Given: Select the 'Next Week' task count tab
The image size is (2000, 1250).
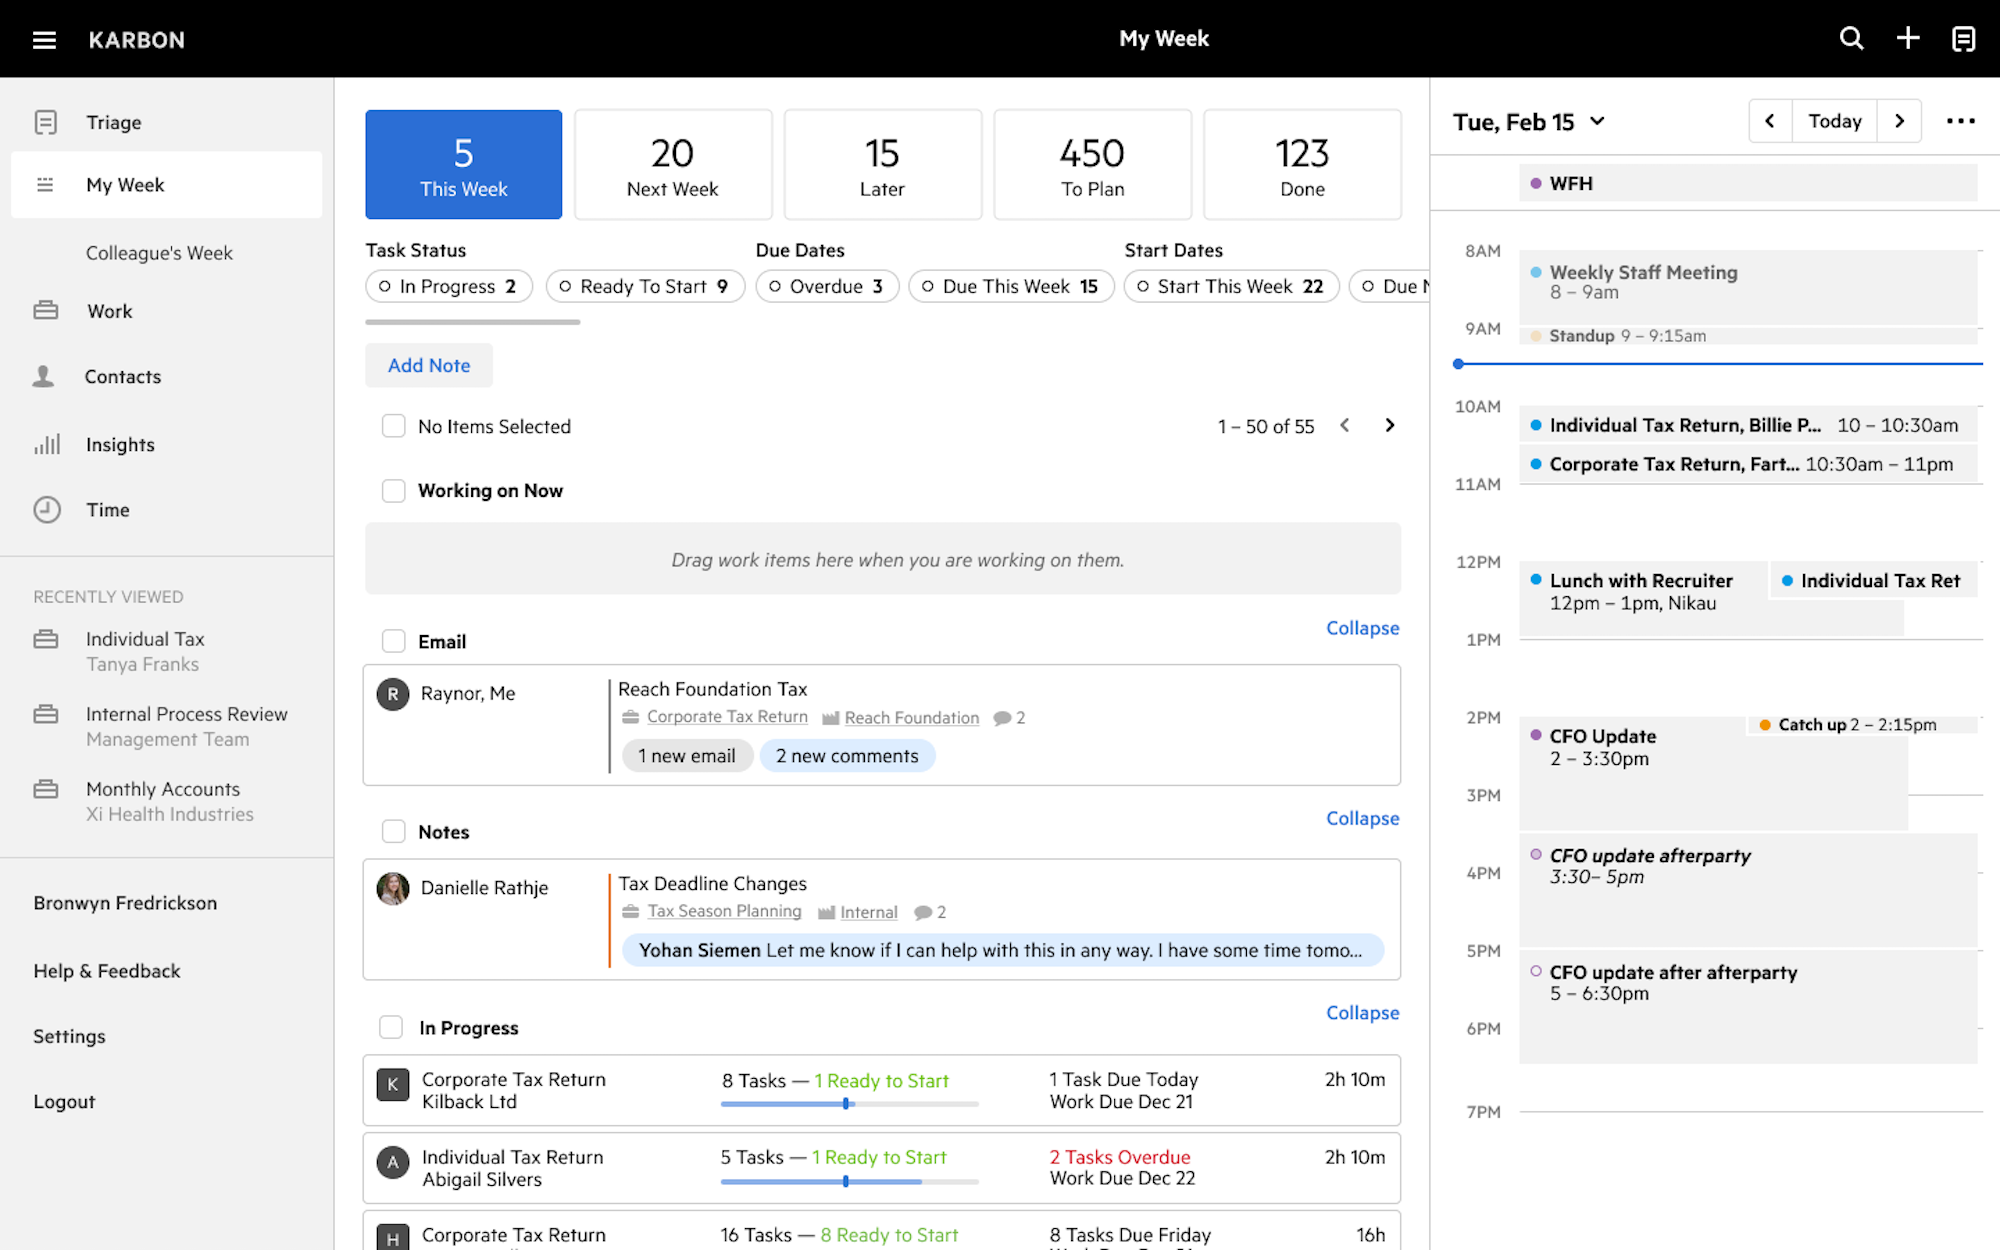Looking at the screenshot, I should 670,163.
